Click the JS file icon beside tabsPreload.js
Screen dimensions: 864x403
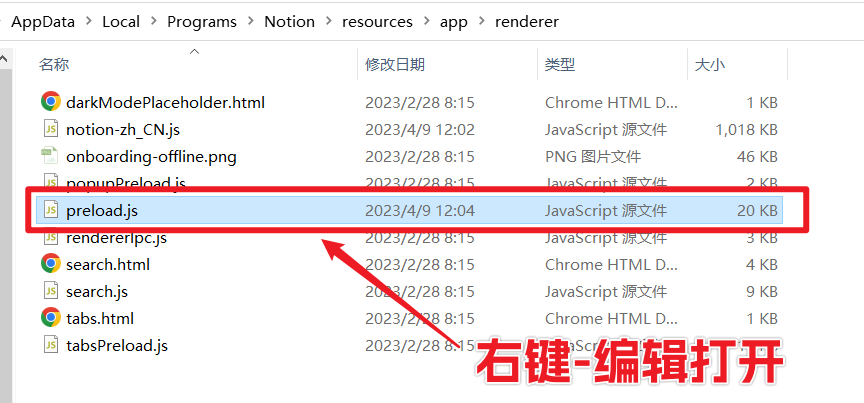51,345
